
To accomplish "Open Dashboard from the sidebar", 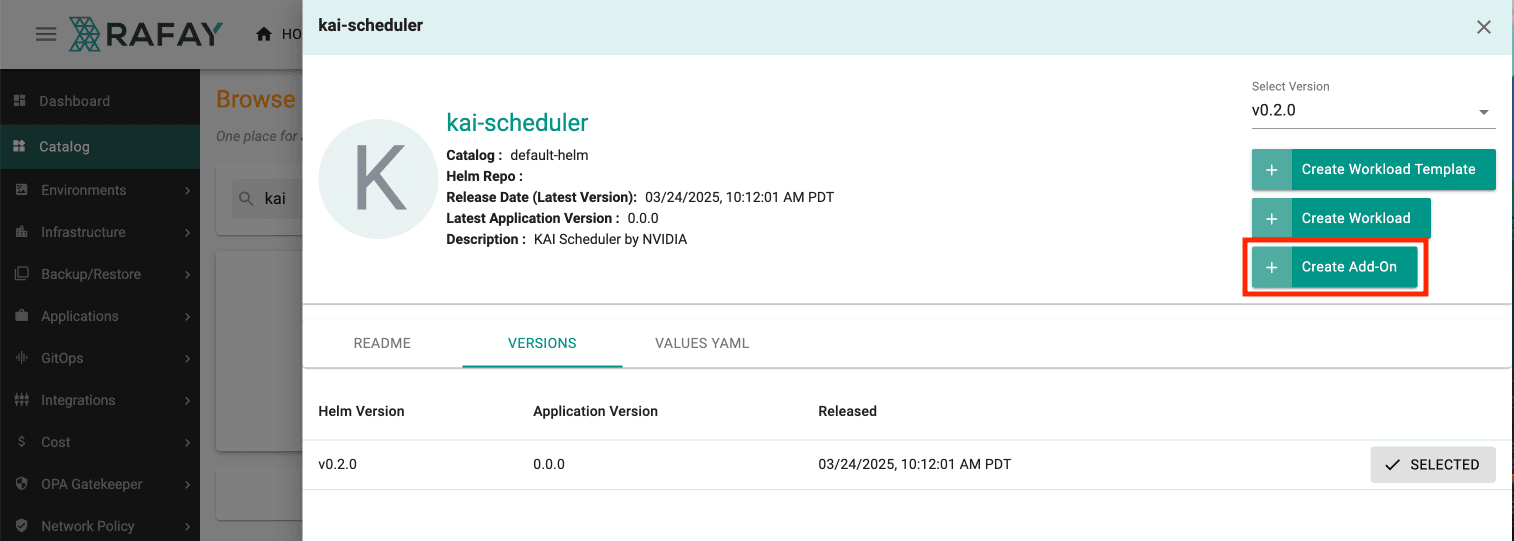I will coord(100,101).
